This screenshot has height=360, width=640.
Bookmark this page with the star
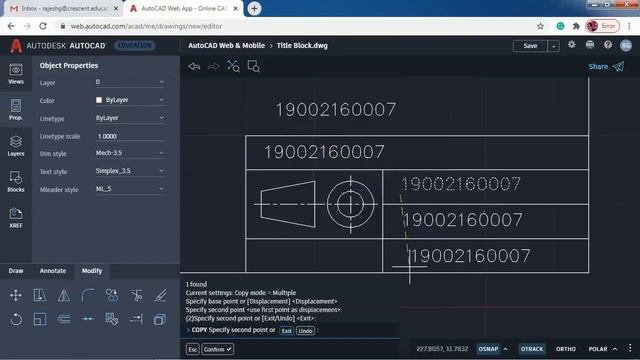pyautogui.click(x=540, y=26)
